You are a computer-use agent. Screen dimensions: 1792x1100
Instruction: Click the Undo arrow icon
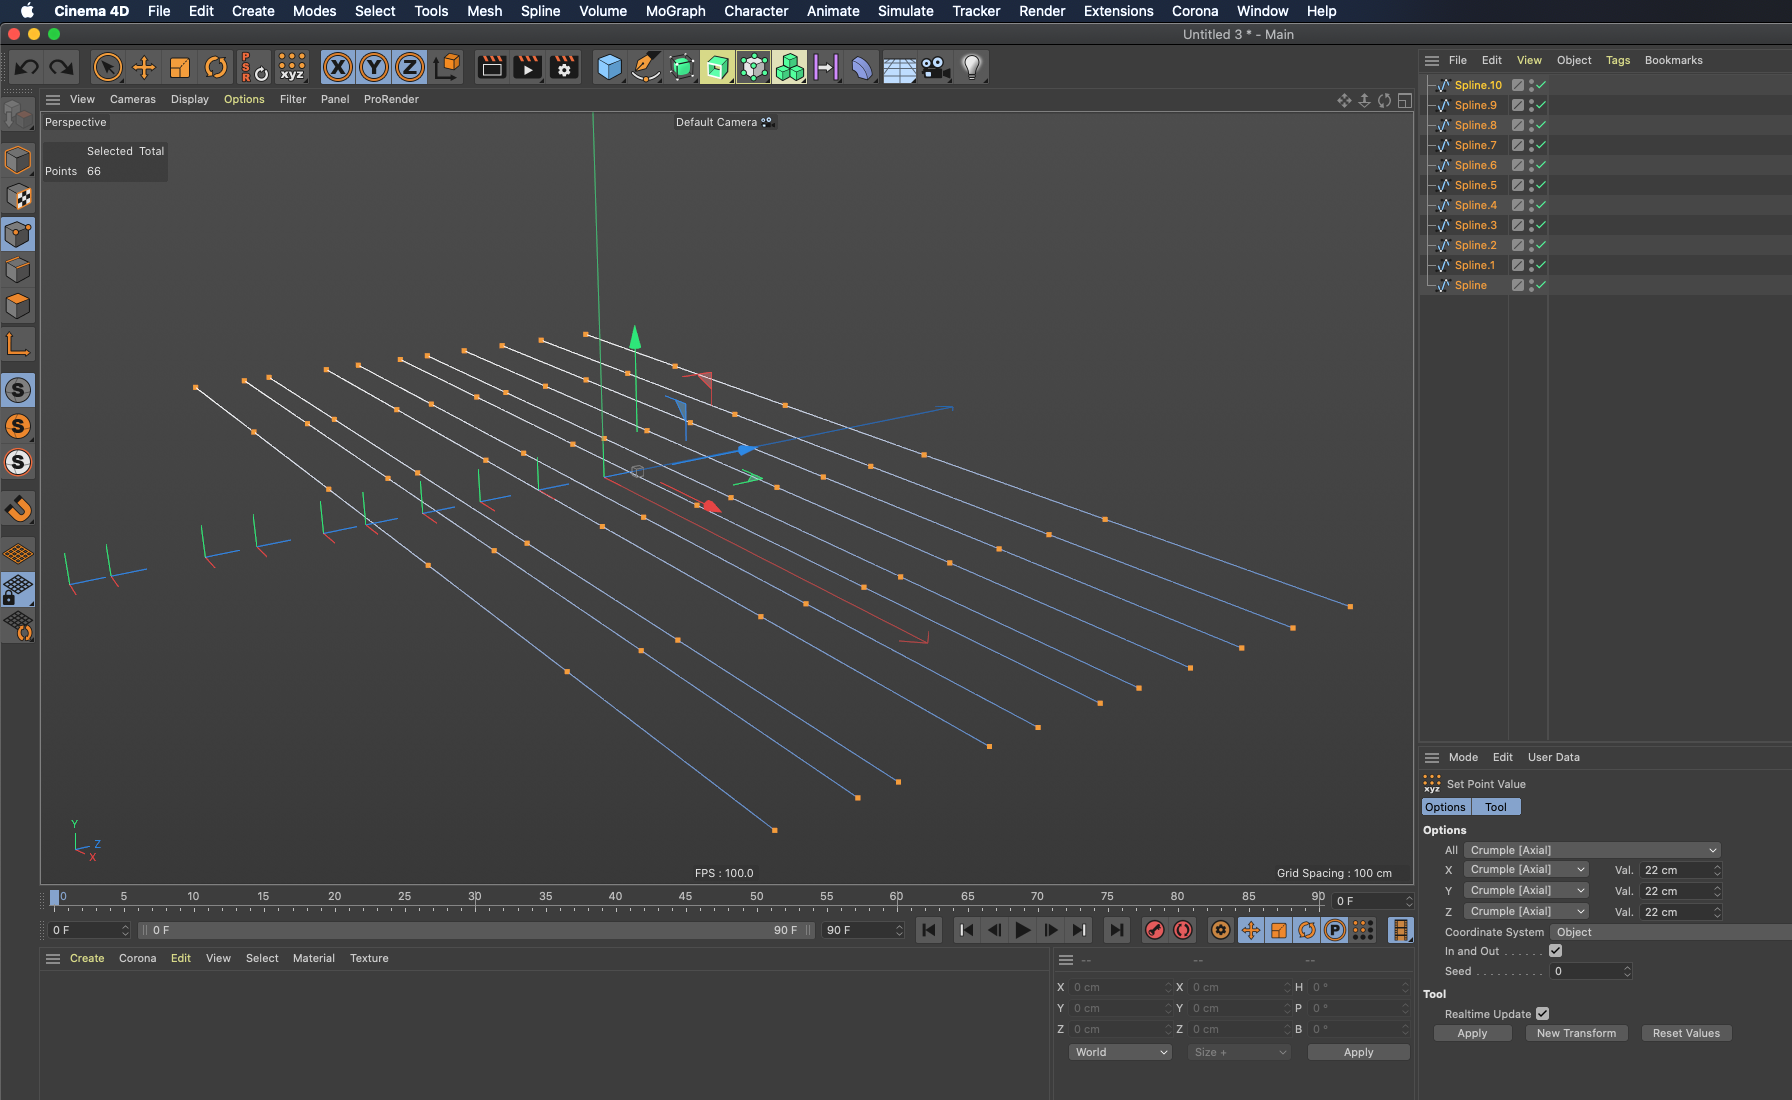[27, 67]
